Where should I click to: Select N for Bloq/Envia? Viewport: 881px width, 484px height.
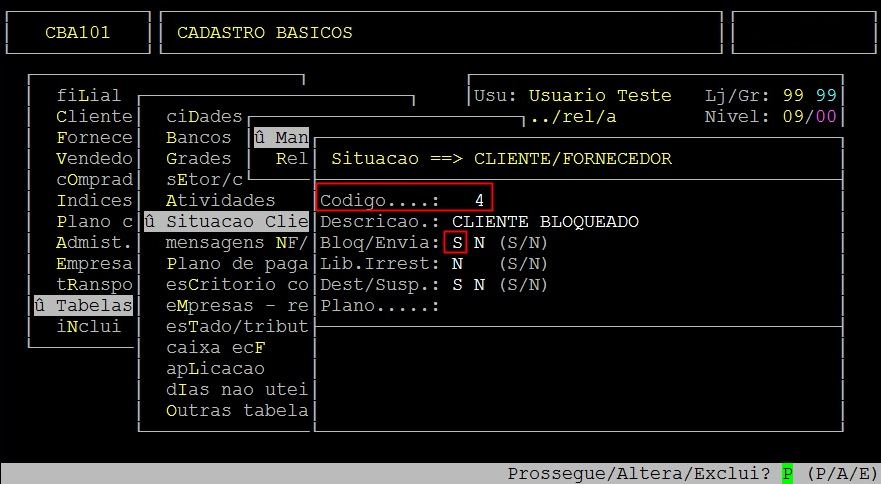[479, 243]
